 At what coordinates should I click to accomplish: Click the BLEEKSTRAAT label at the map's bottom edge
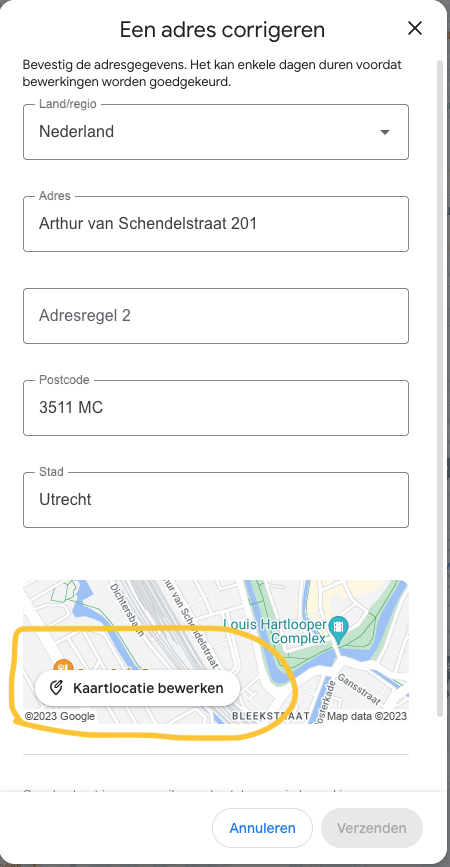[x=270, y=716]
